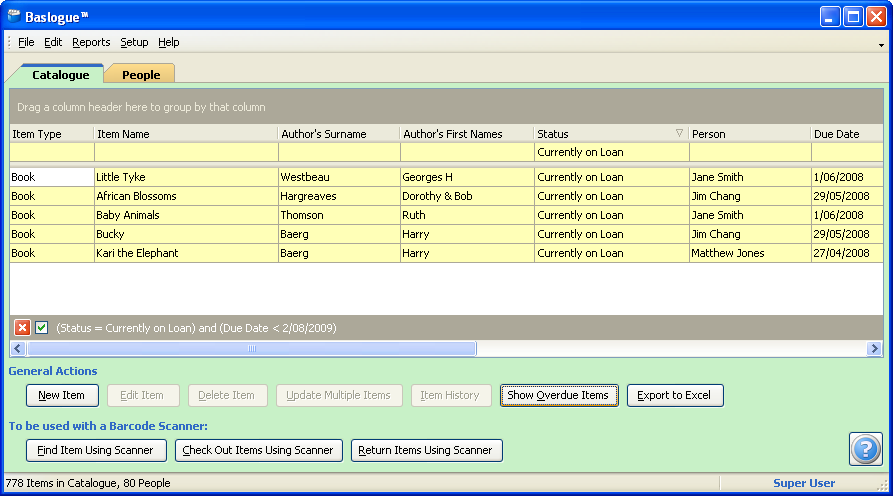Sort by the Item Name column header
This screenshot has height=496, width=893.
click(186, 134)
